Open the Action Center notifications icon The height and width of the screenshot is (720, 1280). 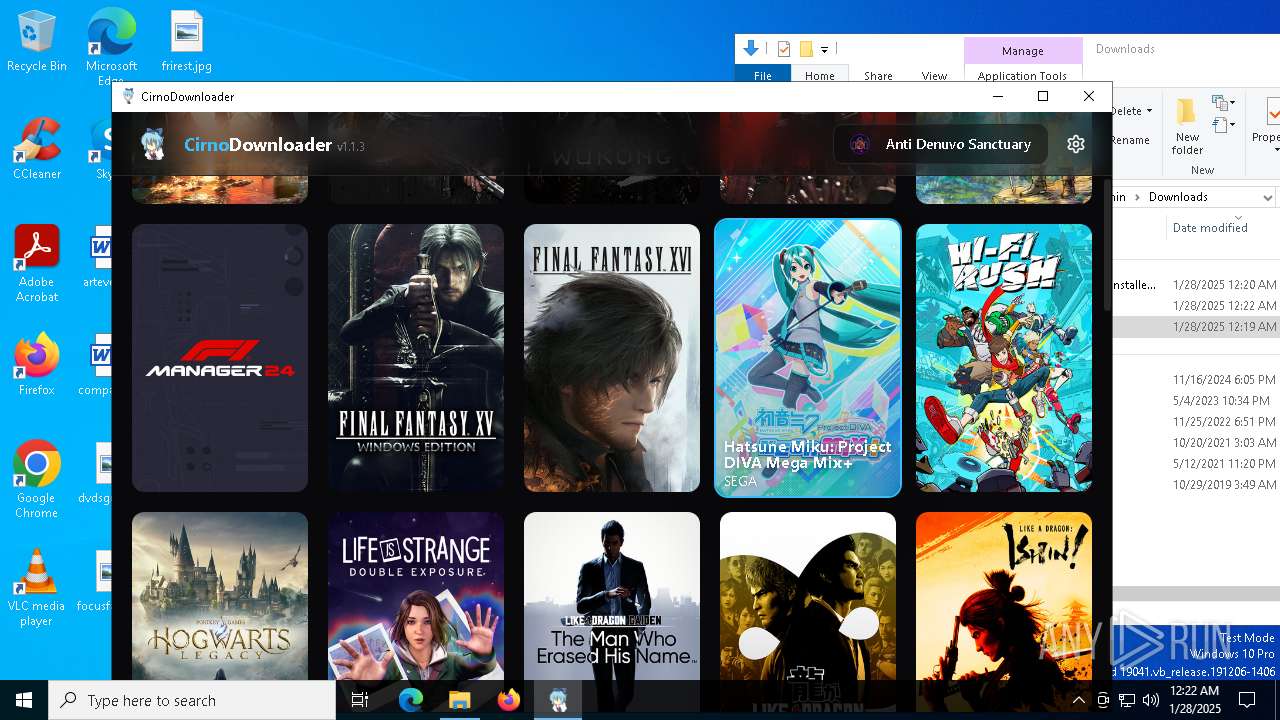click(1247, 700)
